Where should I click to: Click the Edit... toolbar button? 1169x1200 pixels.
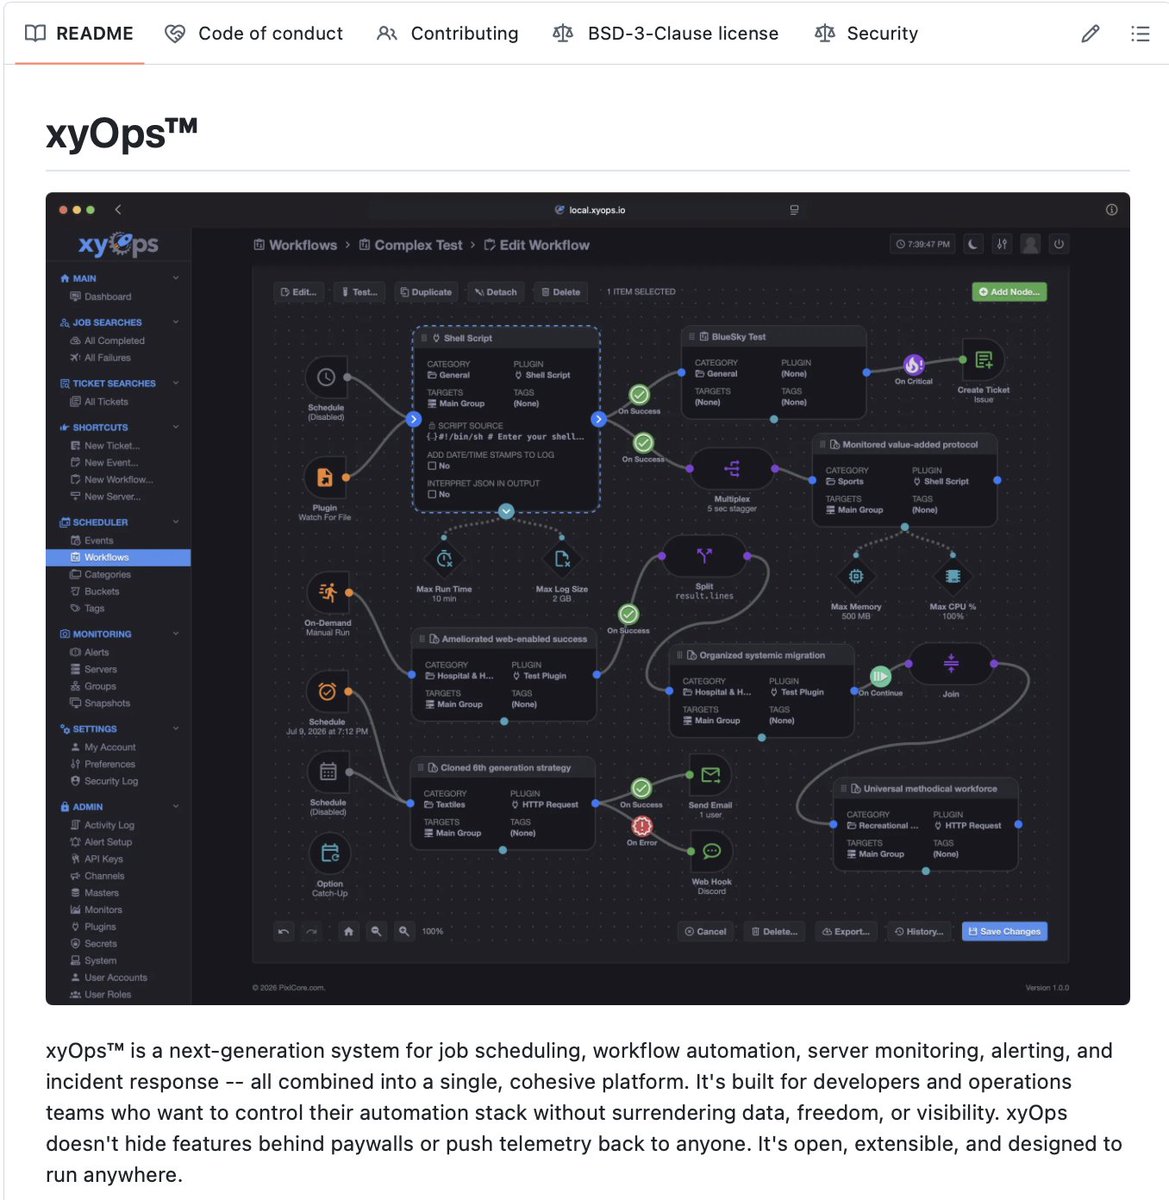click(x=299, y=292)
